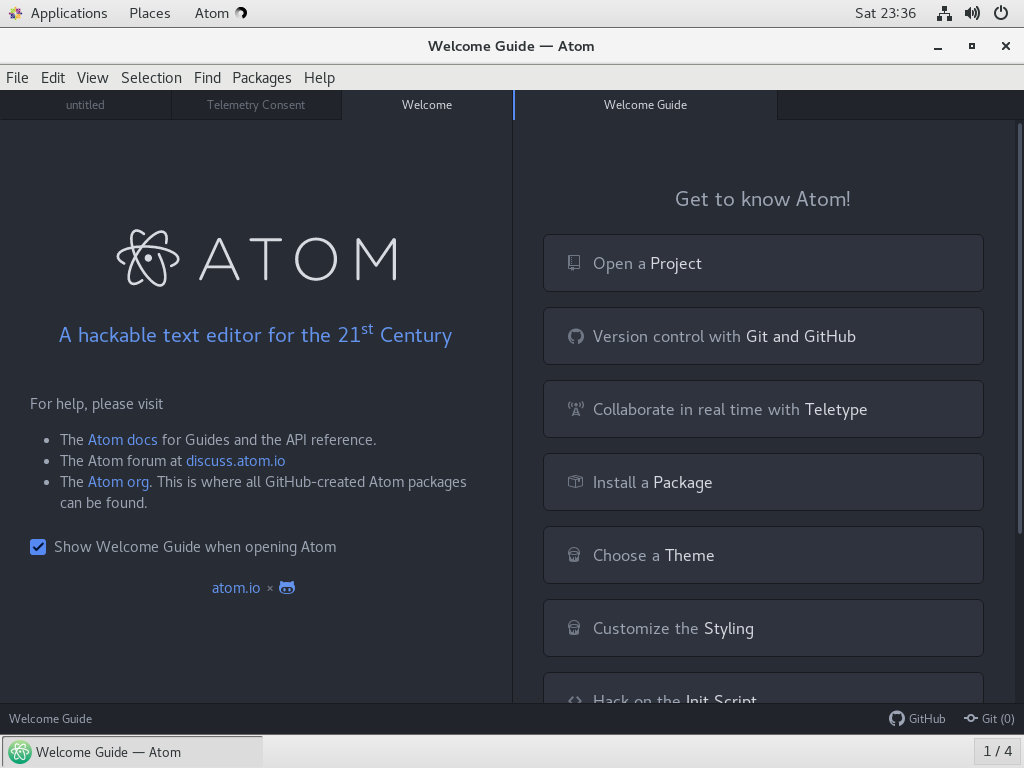Viewport: 1024px width, 768px height.
Task: Click Welcome Guide text in status bar
Action: tap(50, 718)
